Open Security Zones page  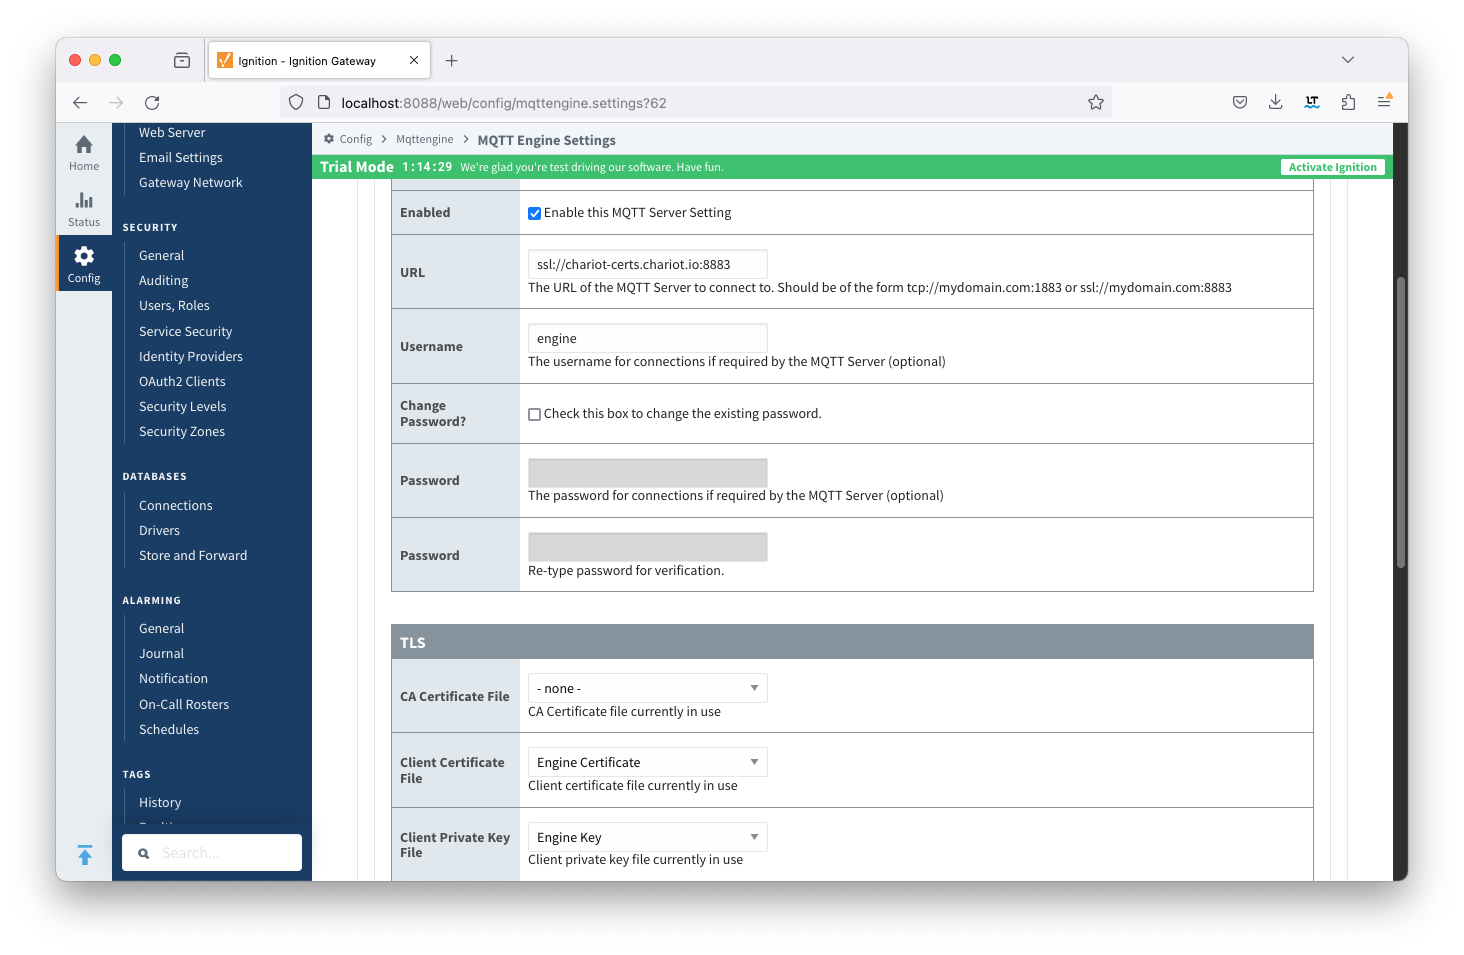(x=182, y=431)
